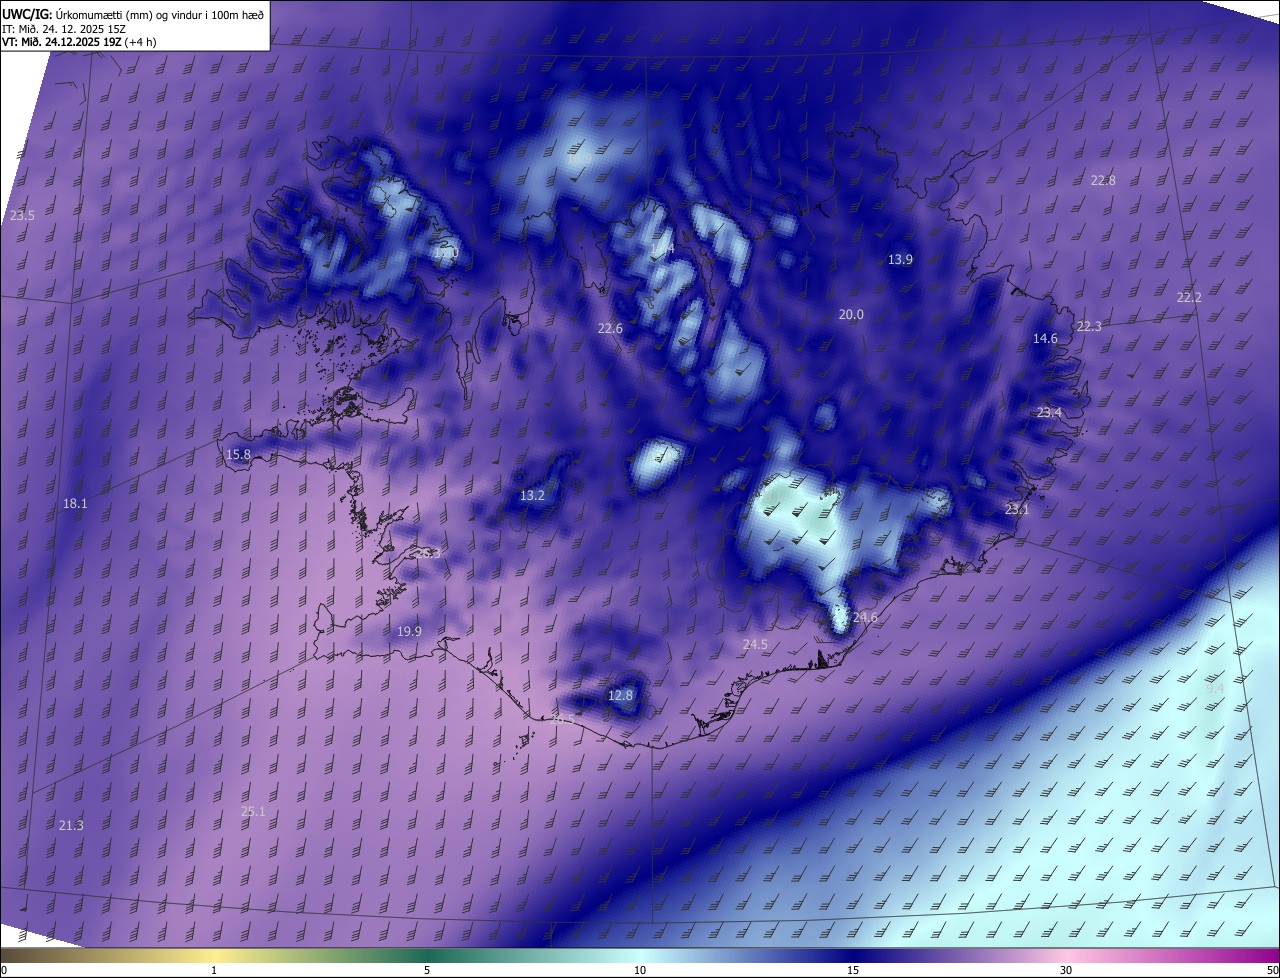Click the 10 tick on the color scale
1280x978 pixels.
640,971
